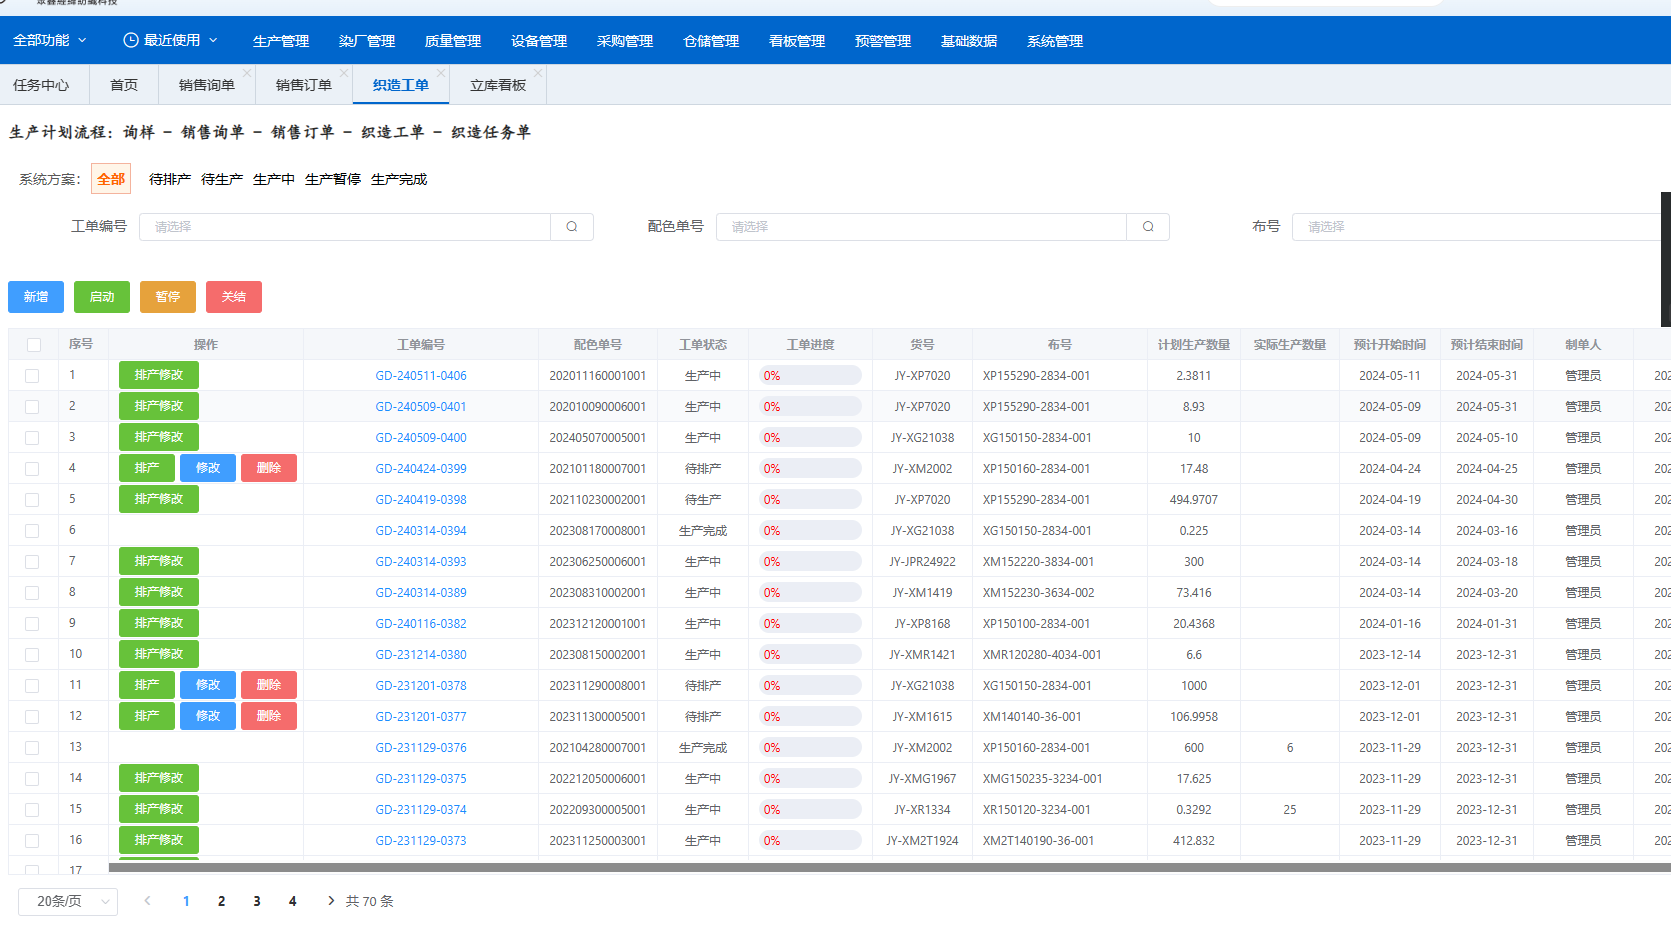Open 基础数据 menu

[x=969, y=41]
